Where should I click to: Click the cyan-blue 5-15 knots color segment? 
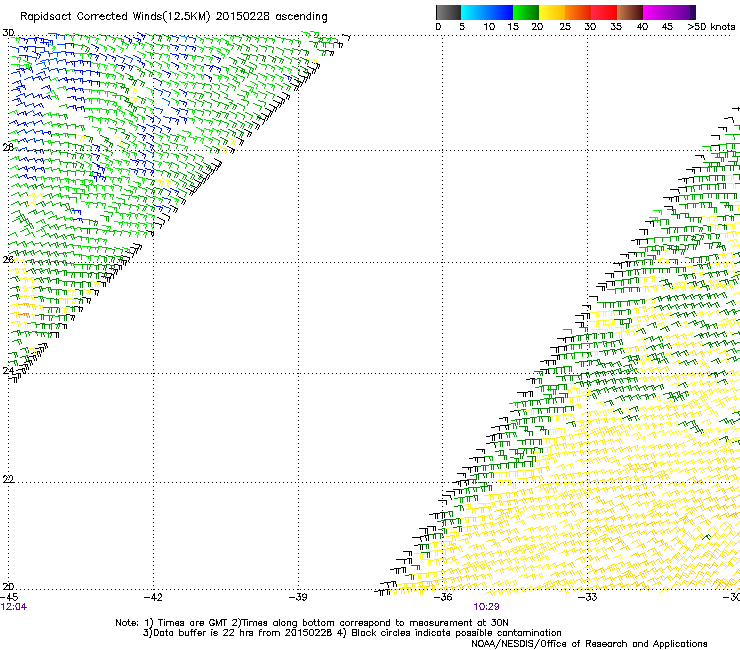(x=487, y=12)
